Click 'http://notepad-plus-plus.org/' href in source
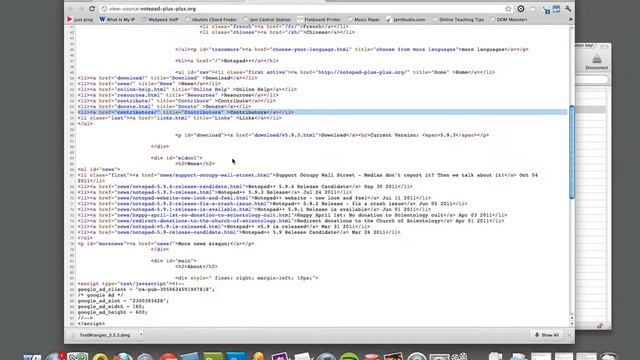The width and height of the screenshot is (640, 360). (363, 72)
